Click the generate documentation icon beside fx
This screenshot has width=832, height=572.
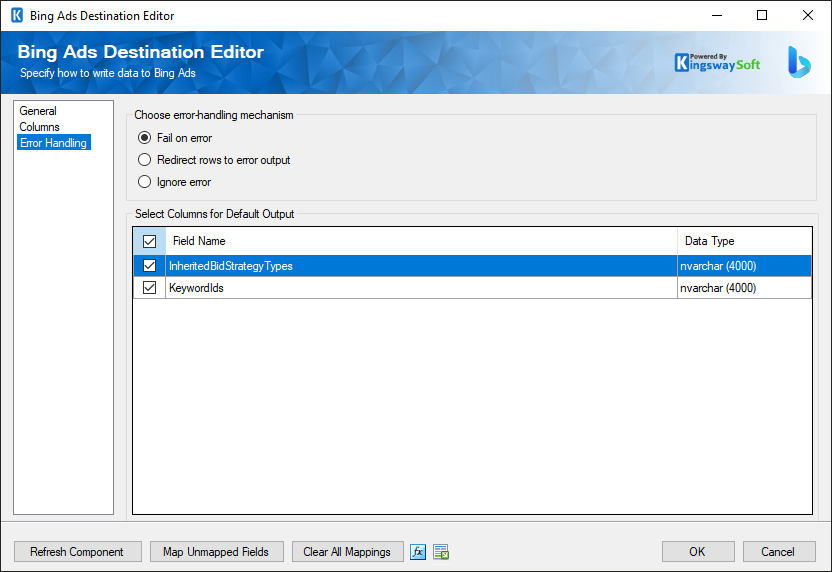tap(441, 552)
